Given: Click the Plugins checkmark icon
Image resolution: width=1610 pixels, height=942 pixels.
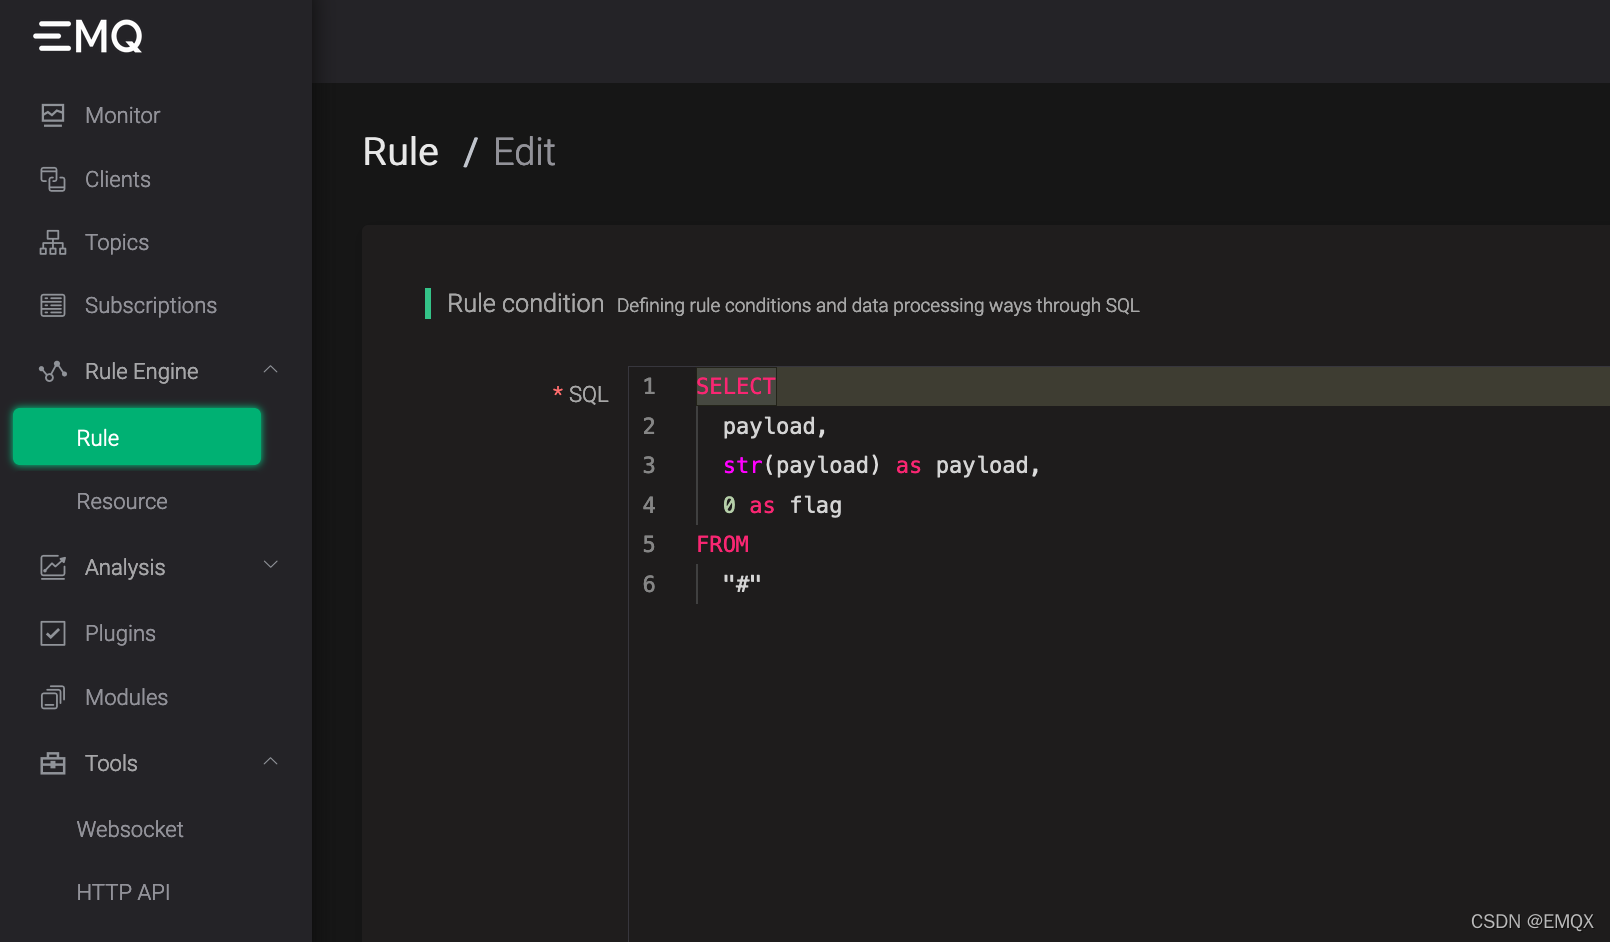Looking at the screenshot, I should (x=53, y=633).
